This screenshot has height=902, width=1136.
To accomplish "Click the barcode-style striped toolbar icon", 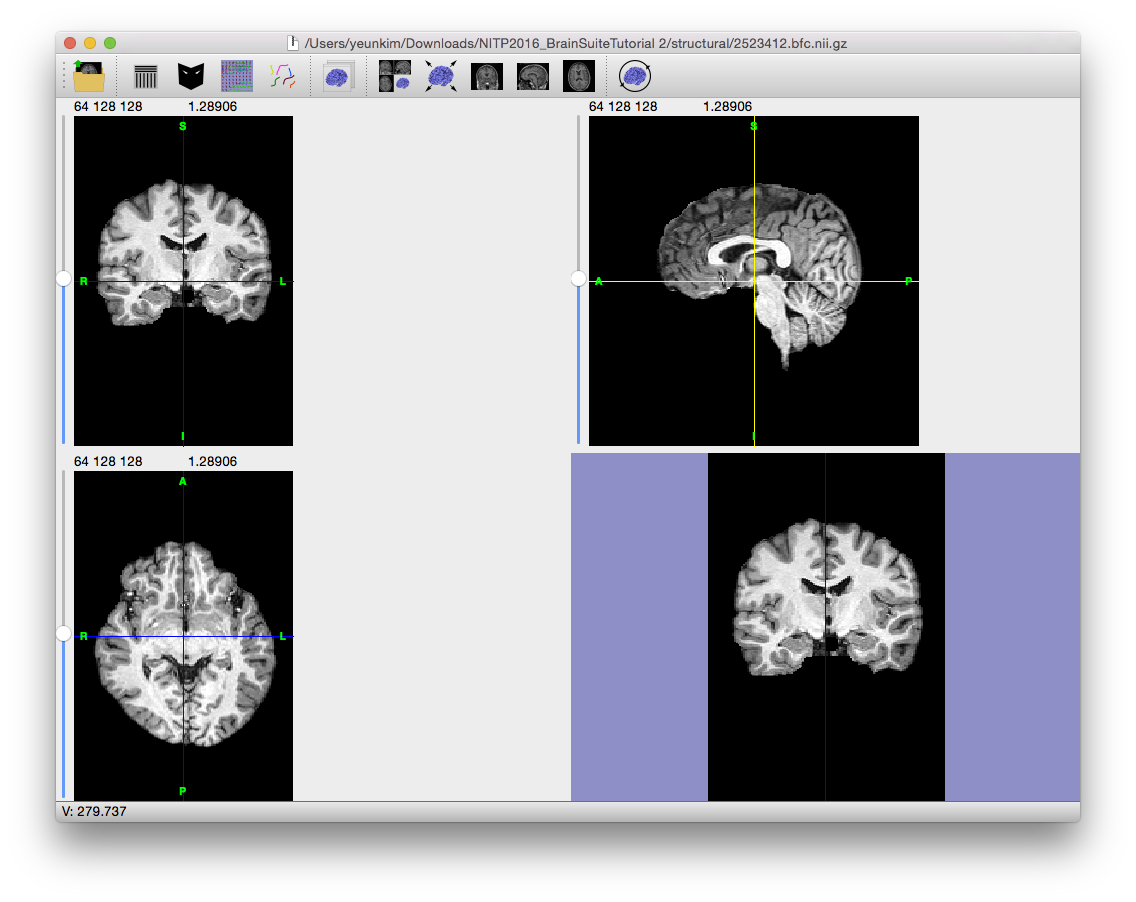I will pyautogui.click(x=146, y=76).
